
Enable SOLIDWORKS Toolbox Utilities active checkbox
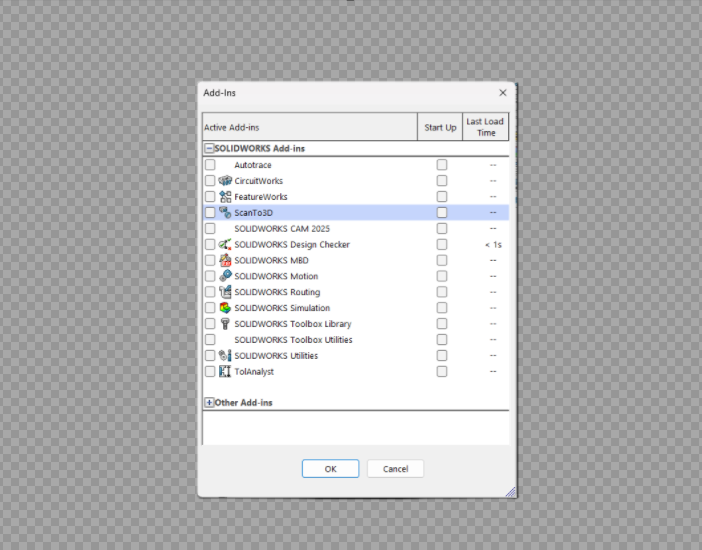pyautogui.click(x=210, y=339)
